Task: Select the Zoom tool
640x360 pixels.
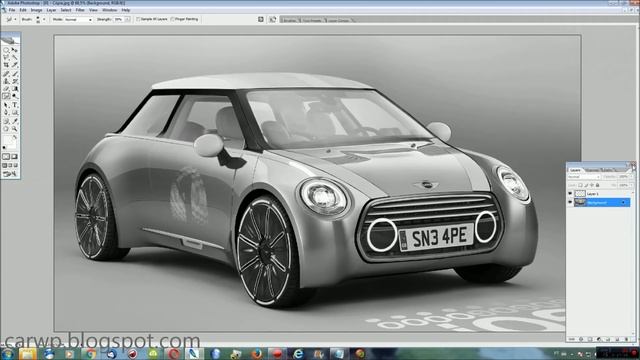Action: (15, 129)
